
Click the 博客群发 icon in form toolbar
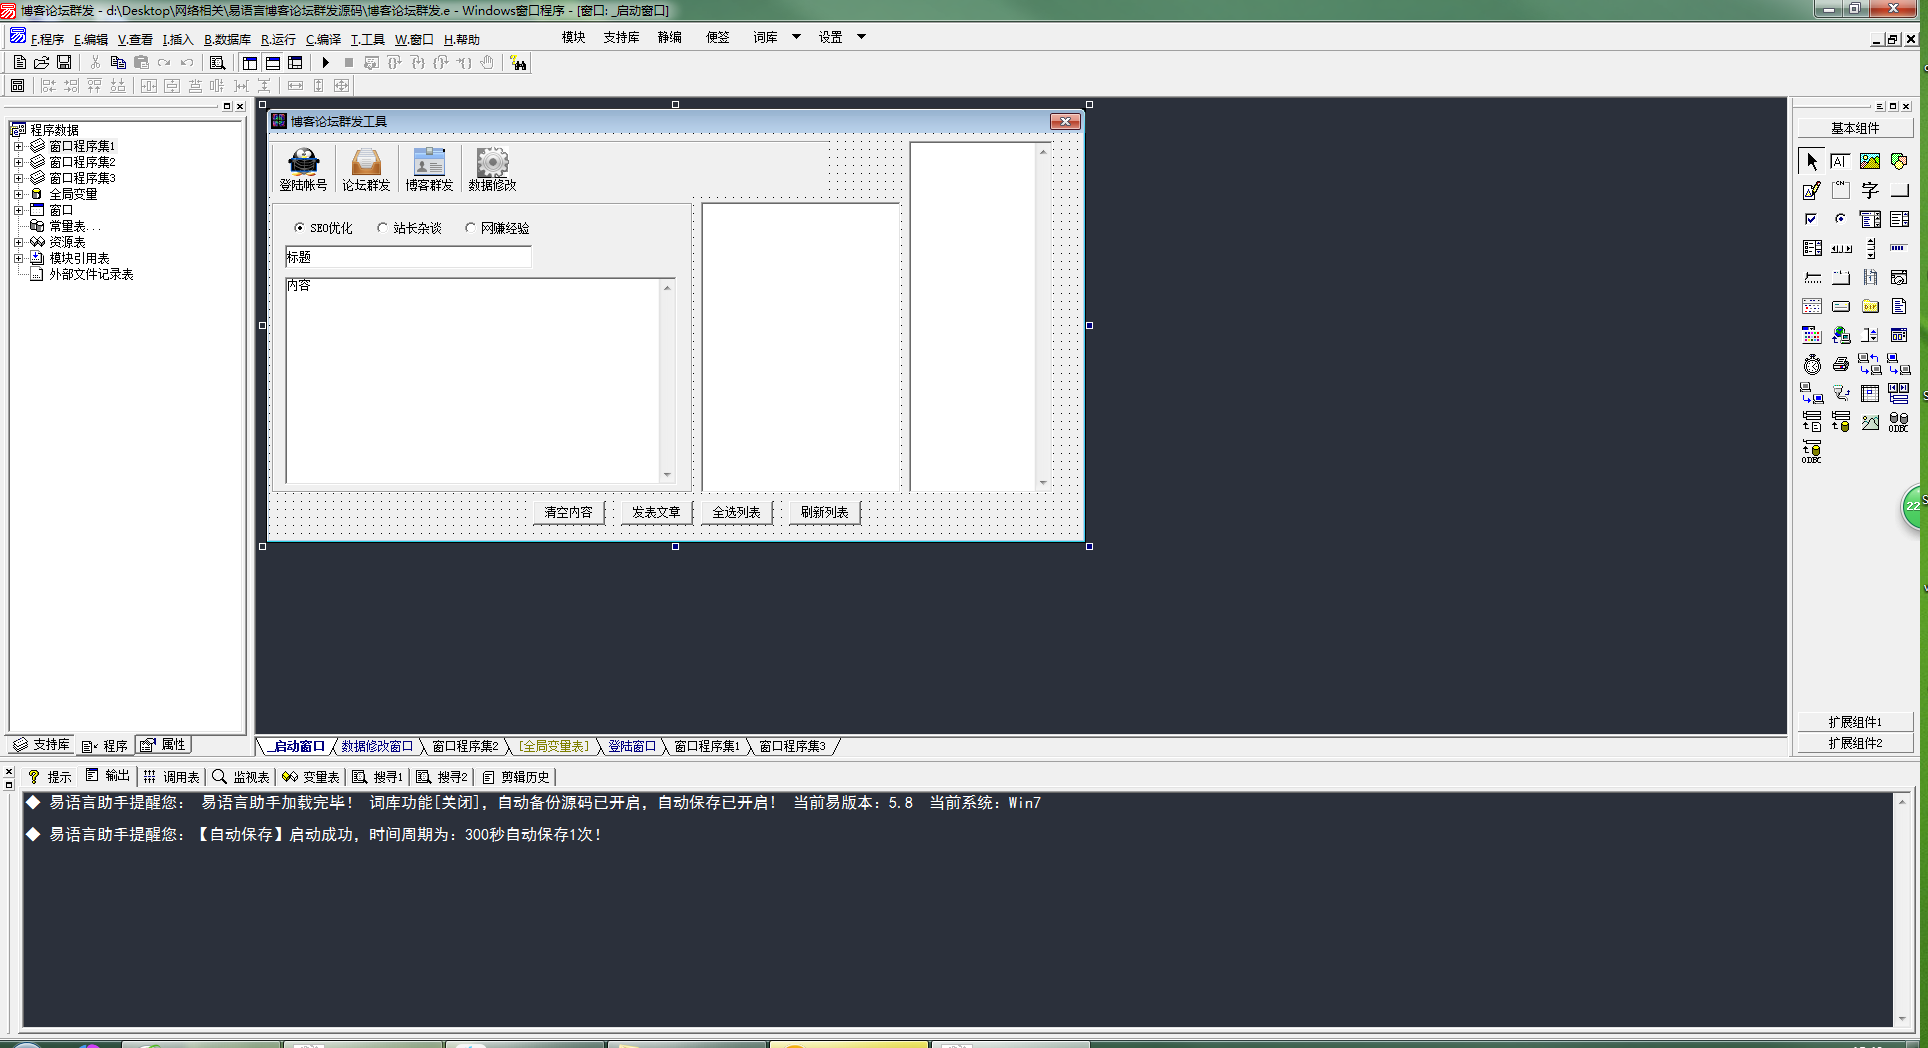pos(429,168)
